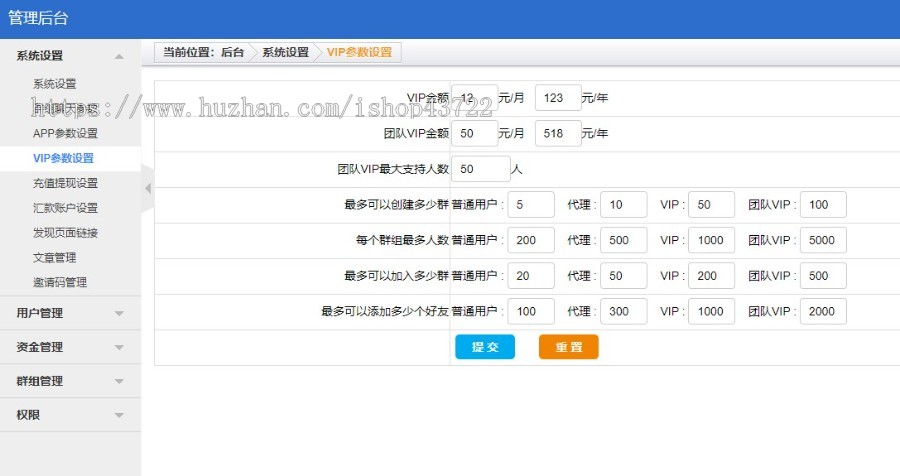Image resolution: width=900 pixels, height=476 pixels.
Task: Collapse sidebar with the left arrow handle
Action: pos(148,188)
